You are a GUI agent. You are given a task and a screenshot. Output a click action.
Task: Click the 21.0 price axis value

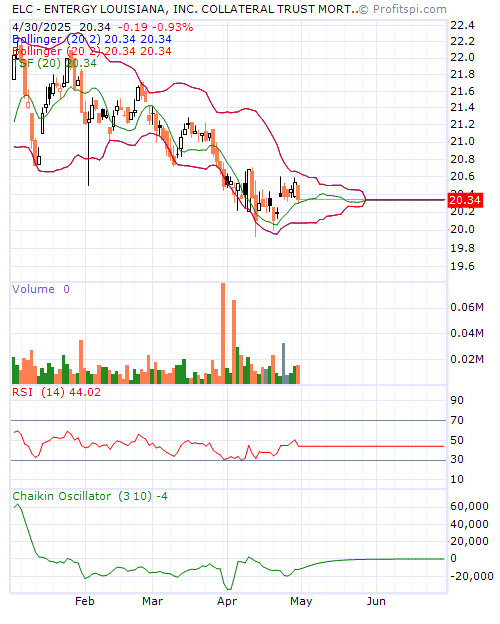(463, 141)
